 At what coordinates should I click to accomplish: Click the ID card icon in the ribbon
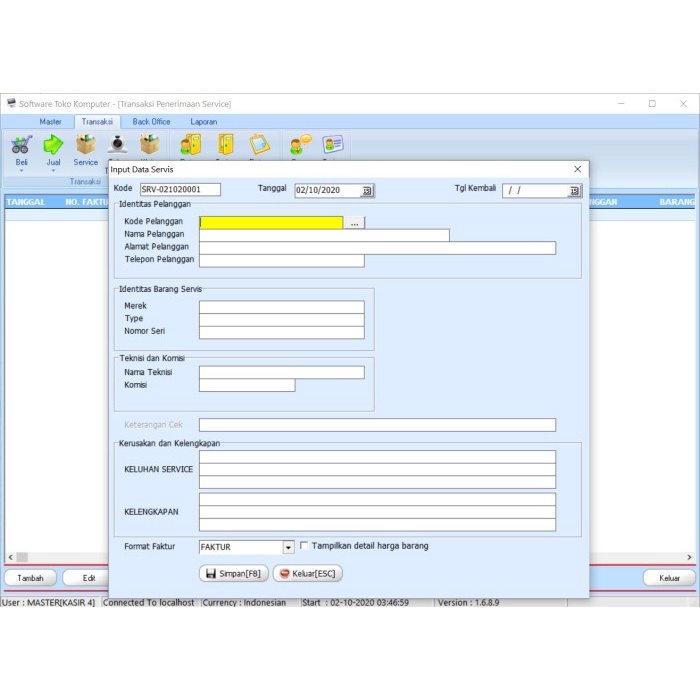point(333,145)
